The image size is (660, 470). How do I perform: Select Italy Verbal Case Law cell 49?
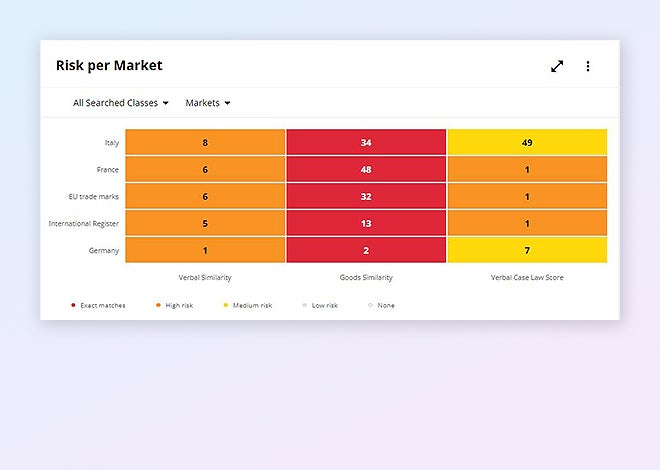pyautogui.click(x=527, y=142)
